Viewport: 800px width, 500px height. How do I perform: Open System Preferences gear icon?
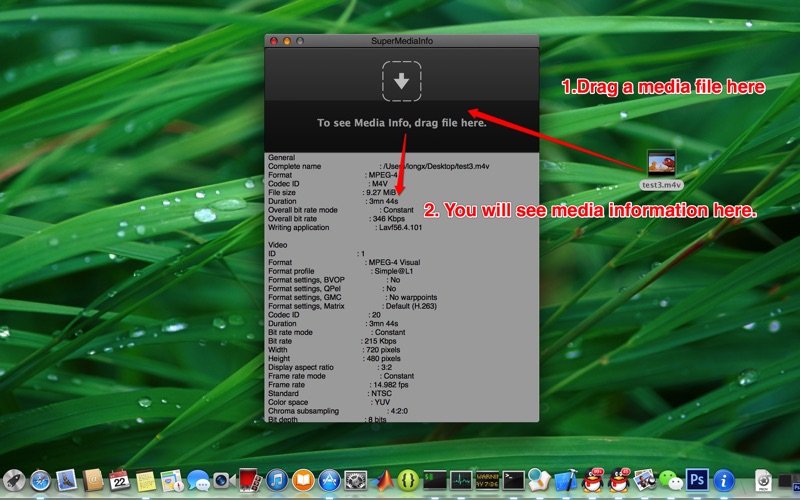coord(356,481)
